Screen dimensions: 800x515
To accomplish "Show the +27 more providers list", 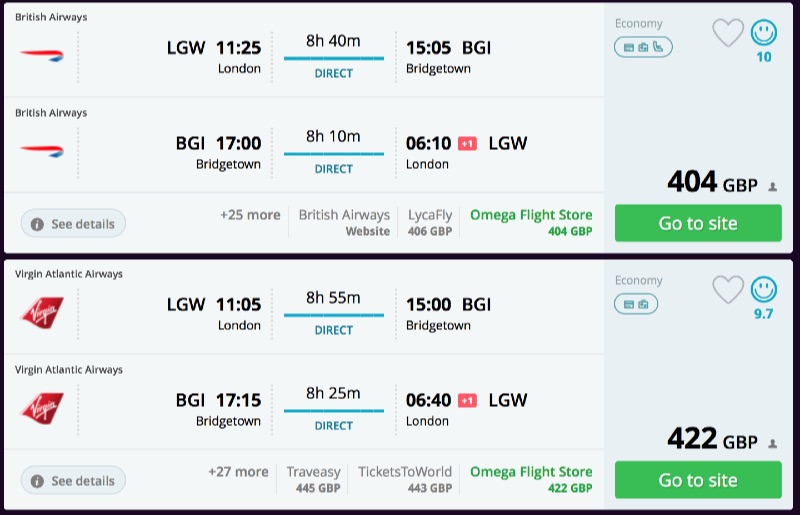I will 238,472.
